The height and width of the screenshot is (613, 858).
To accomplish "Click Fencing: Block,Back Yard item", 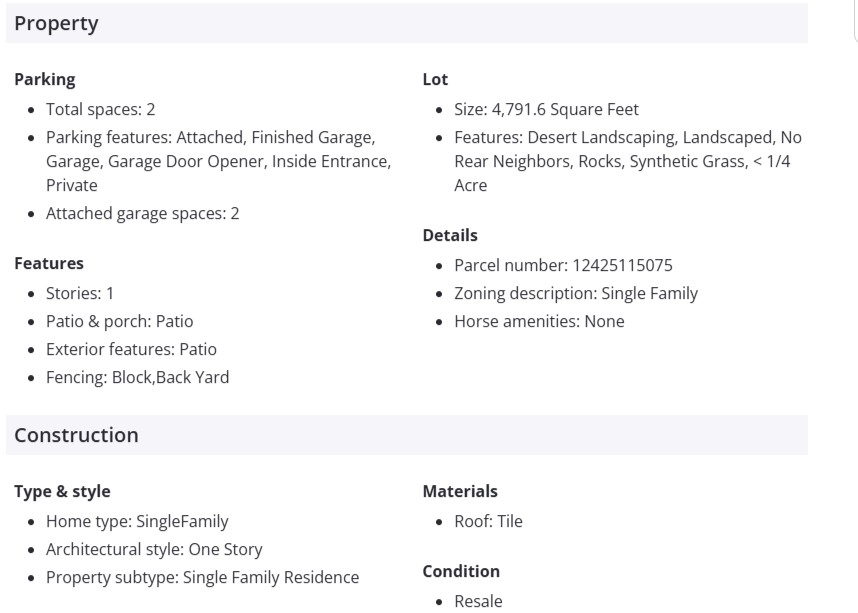I will (x=137, y=377).
